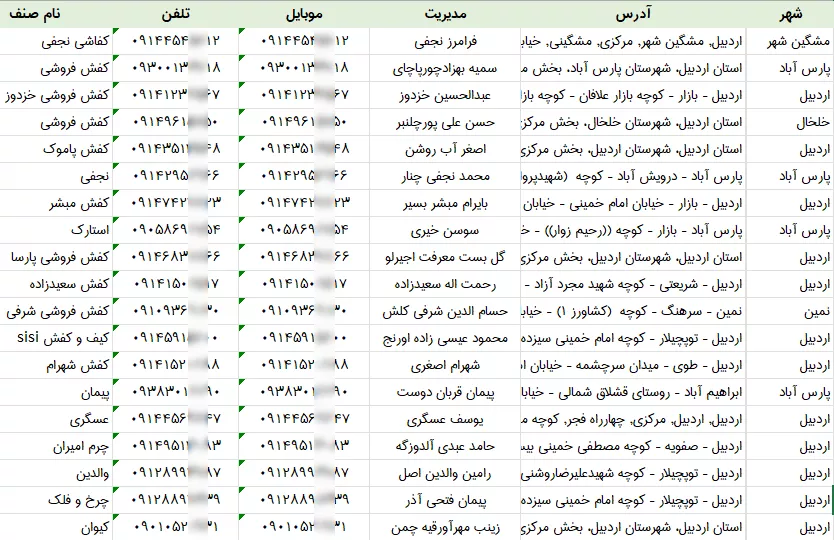Click address cell in شهرام اصغری row

pyautogui.click(x=633, y=365)
